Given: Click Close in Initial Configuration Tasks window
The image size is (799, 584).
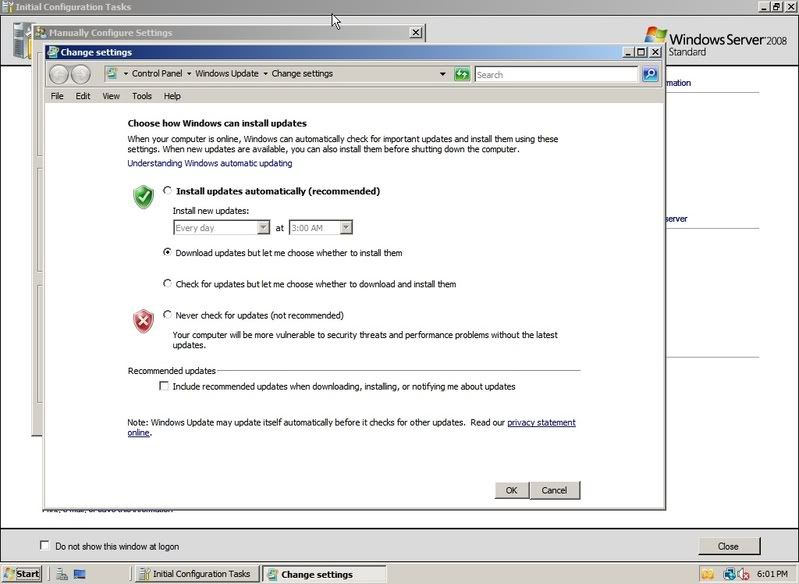Looking at the screenshot, I should tap(728, 546).
